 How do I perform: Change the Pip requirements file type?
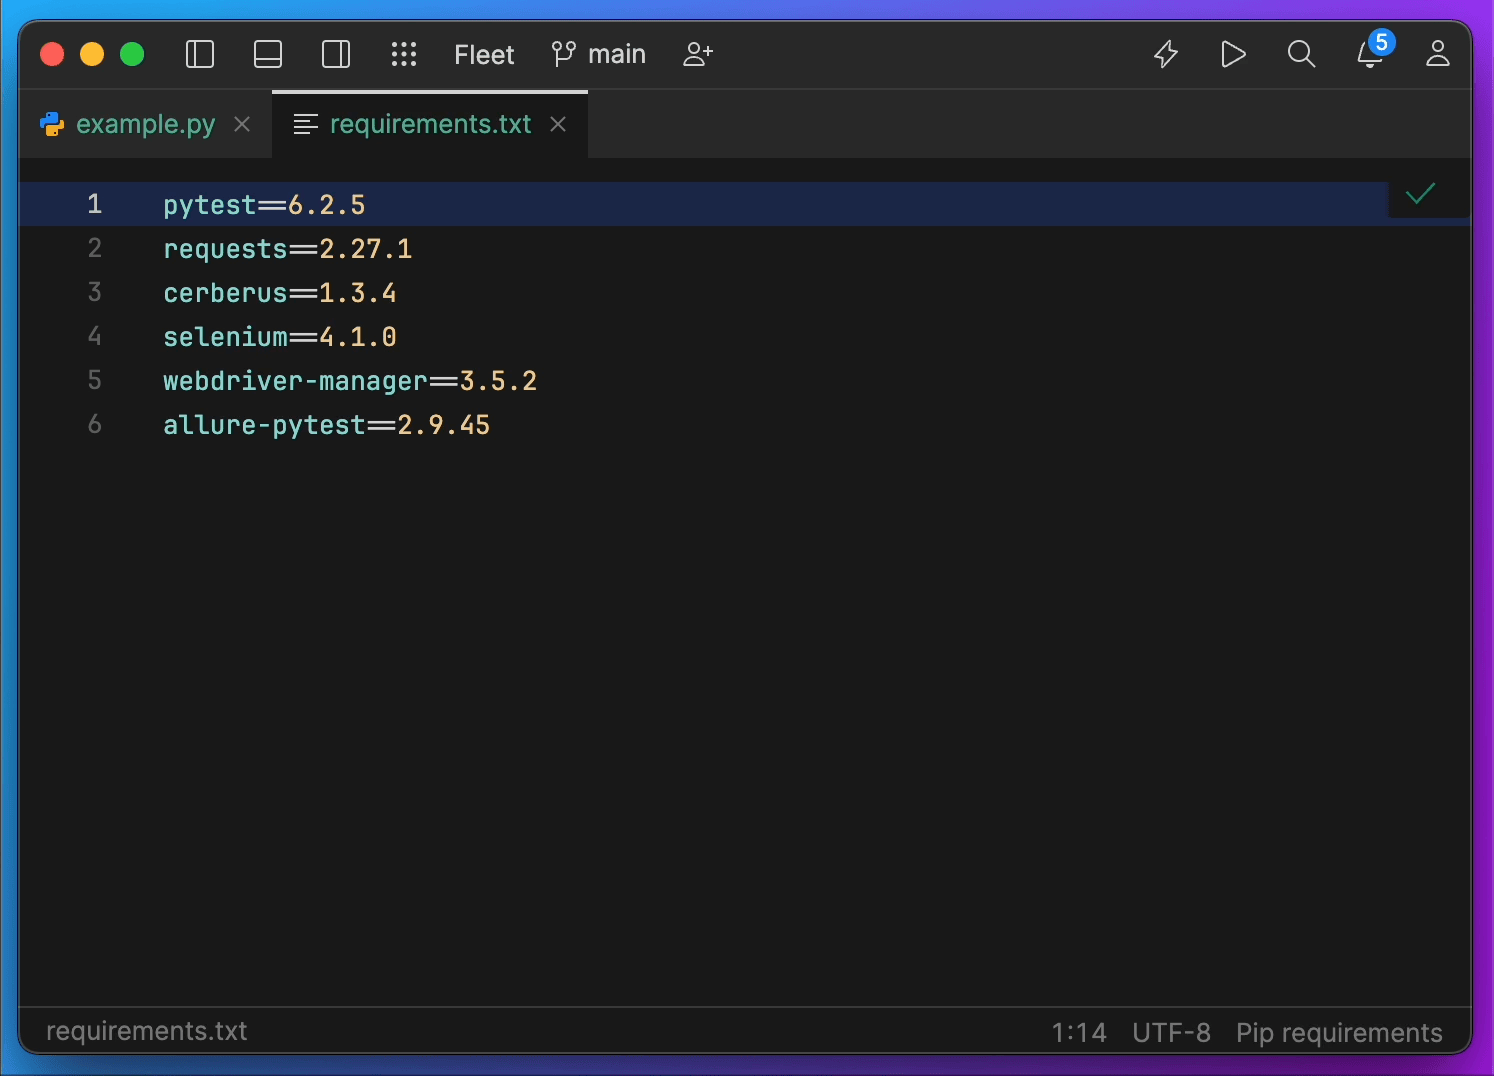pos(1339,1032)
